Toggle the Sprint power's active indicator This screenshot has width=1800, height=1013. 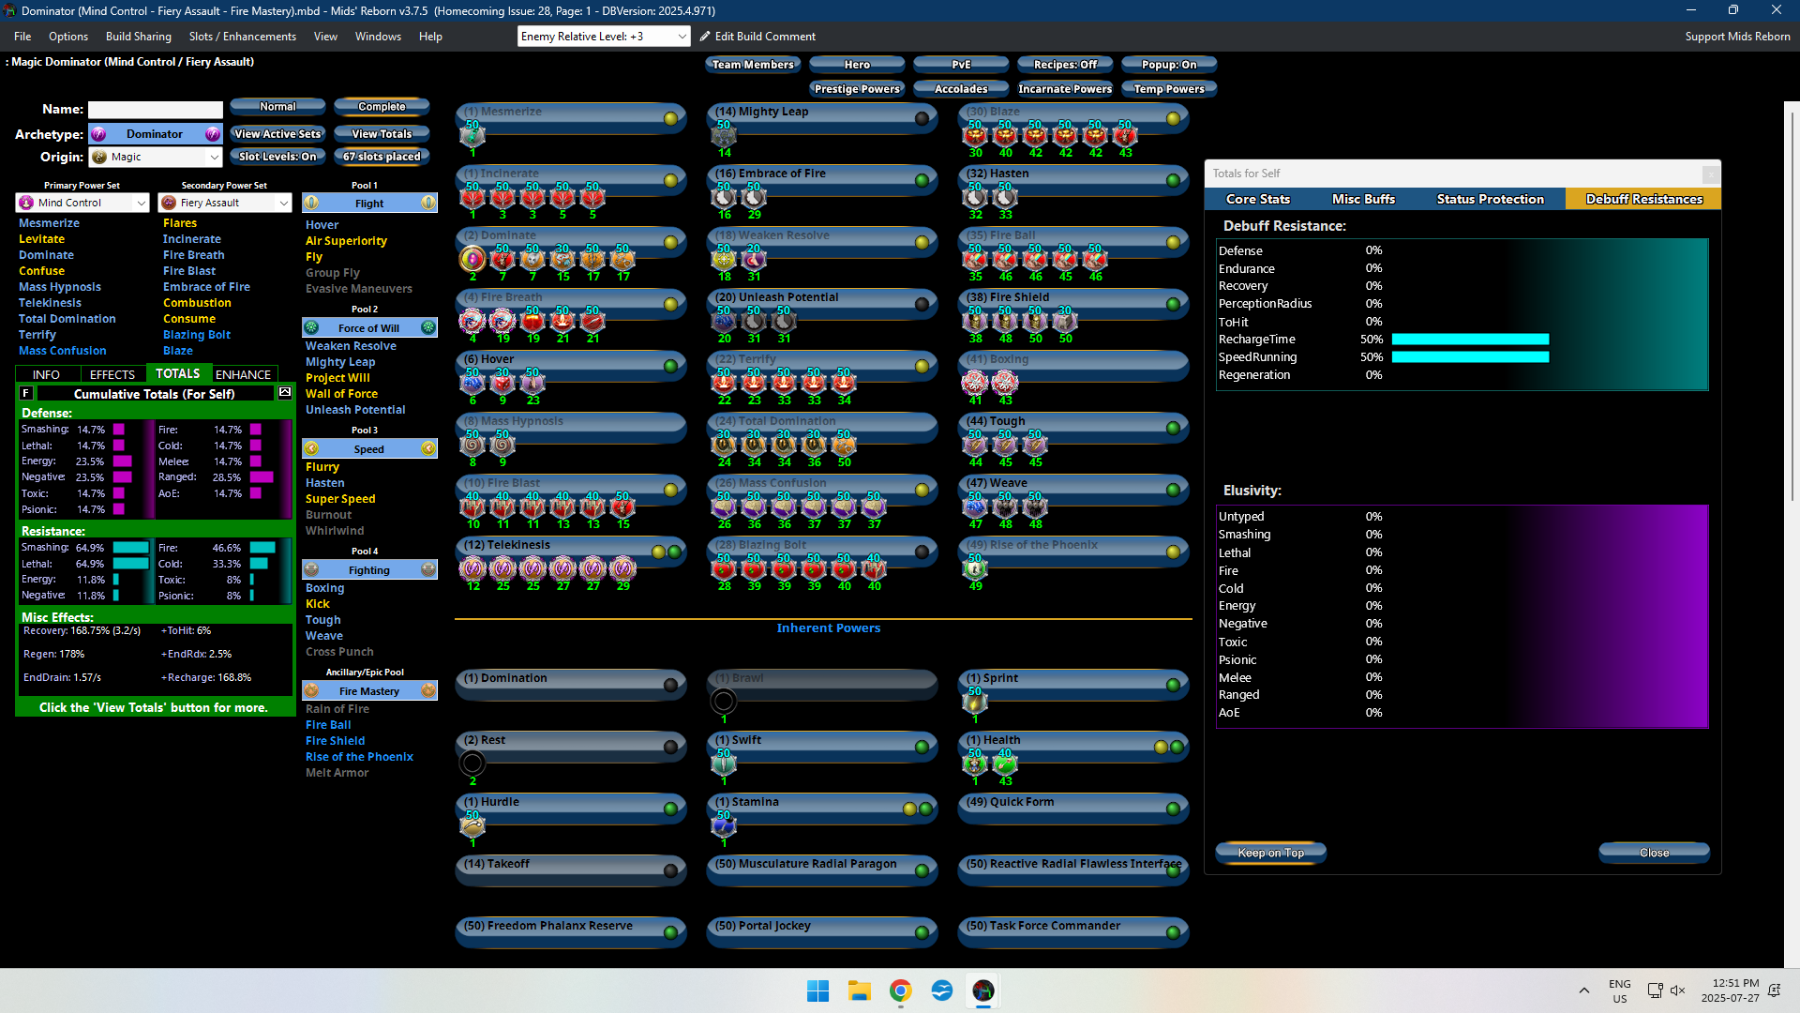(1173, 685)
